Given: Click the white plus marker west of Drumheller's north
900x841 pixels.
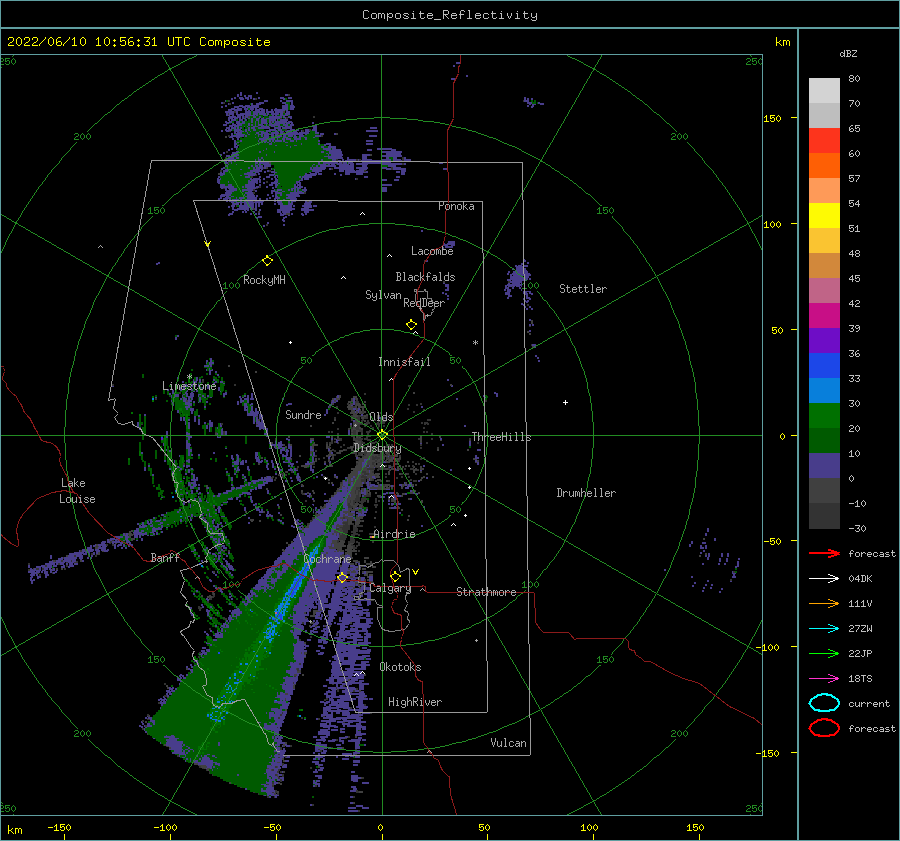Looking at the screenshot, I should 565,402.
